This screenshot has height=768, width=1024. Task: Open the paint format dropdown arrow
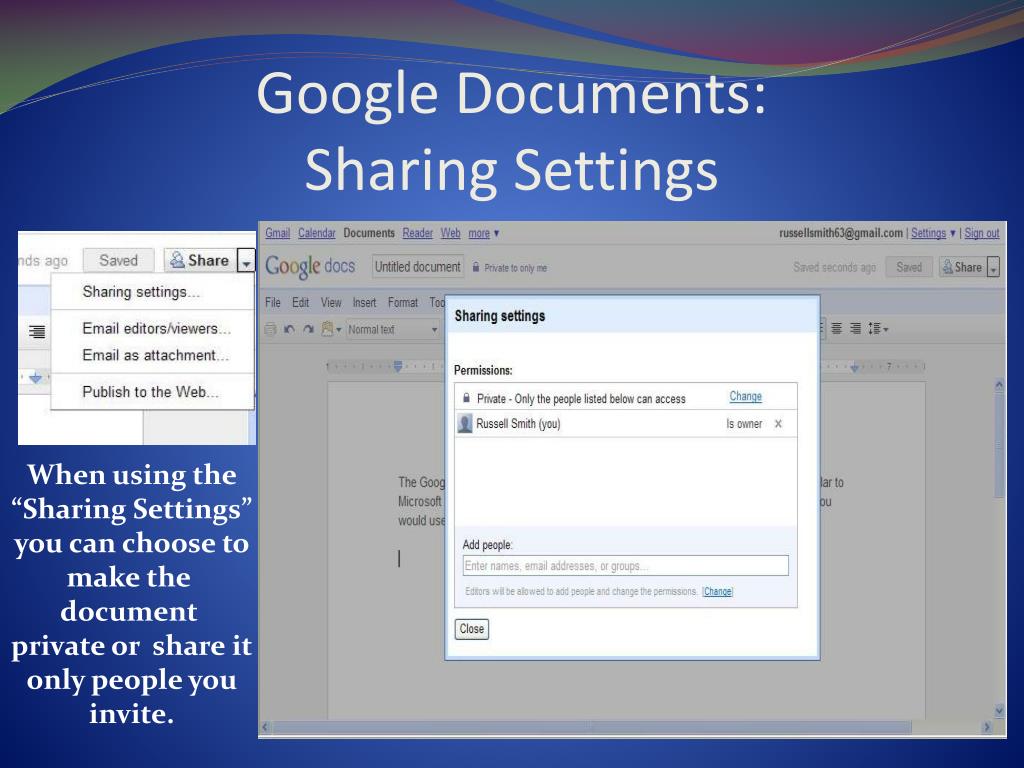(338, 330)
